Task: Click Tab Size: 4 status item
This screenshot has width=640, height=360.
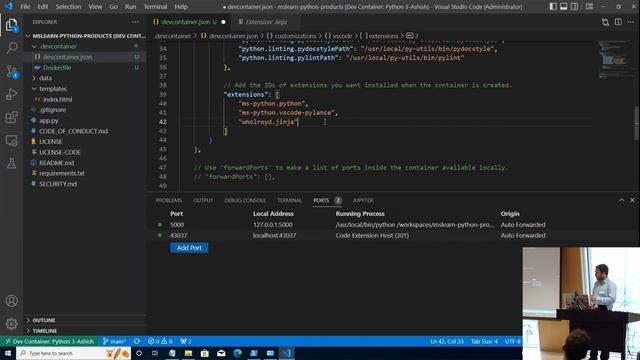Action: [x=484, y=341]
